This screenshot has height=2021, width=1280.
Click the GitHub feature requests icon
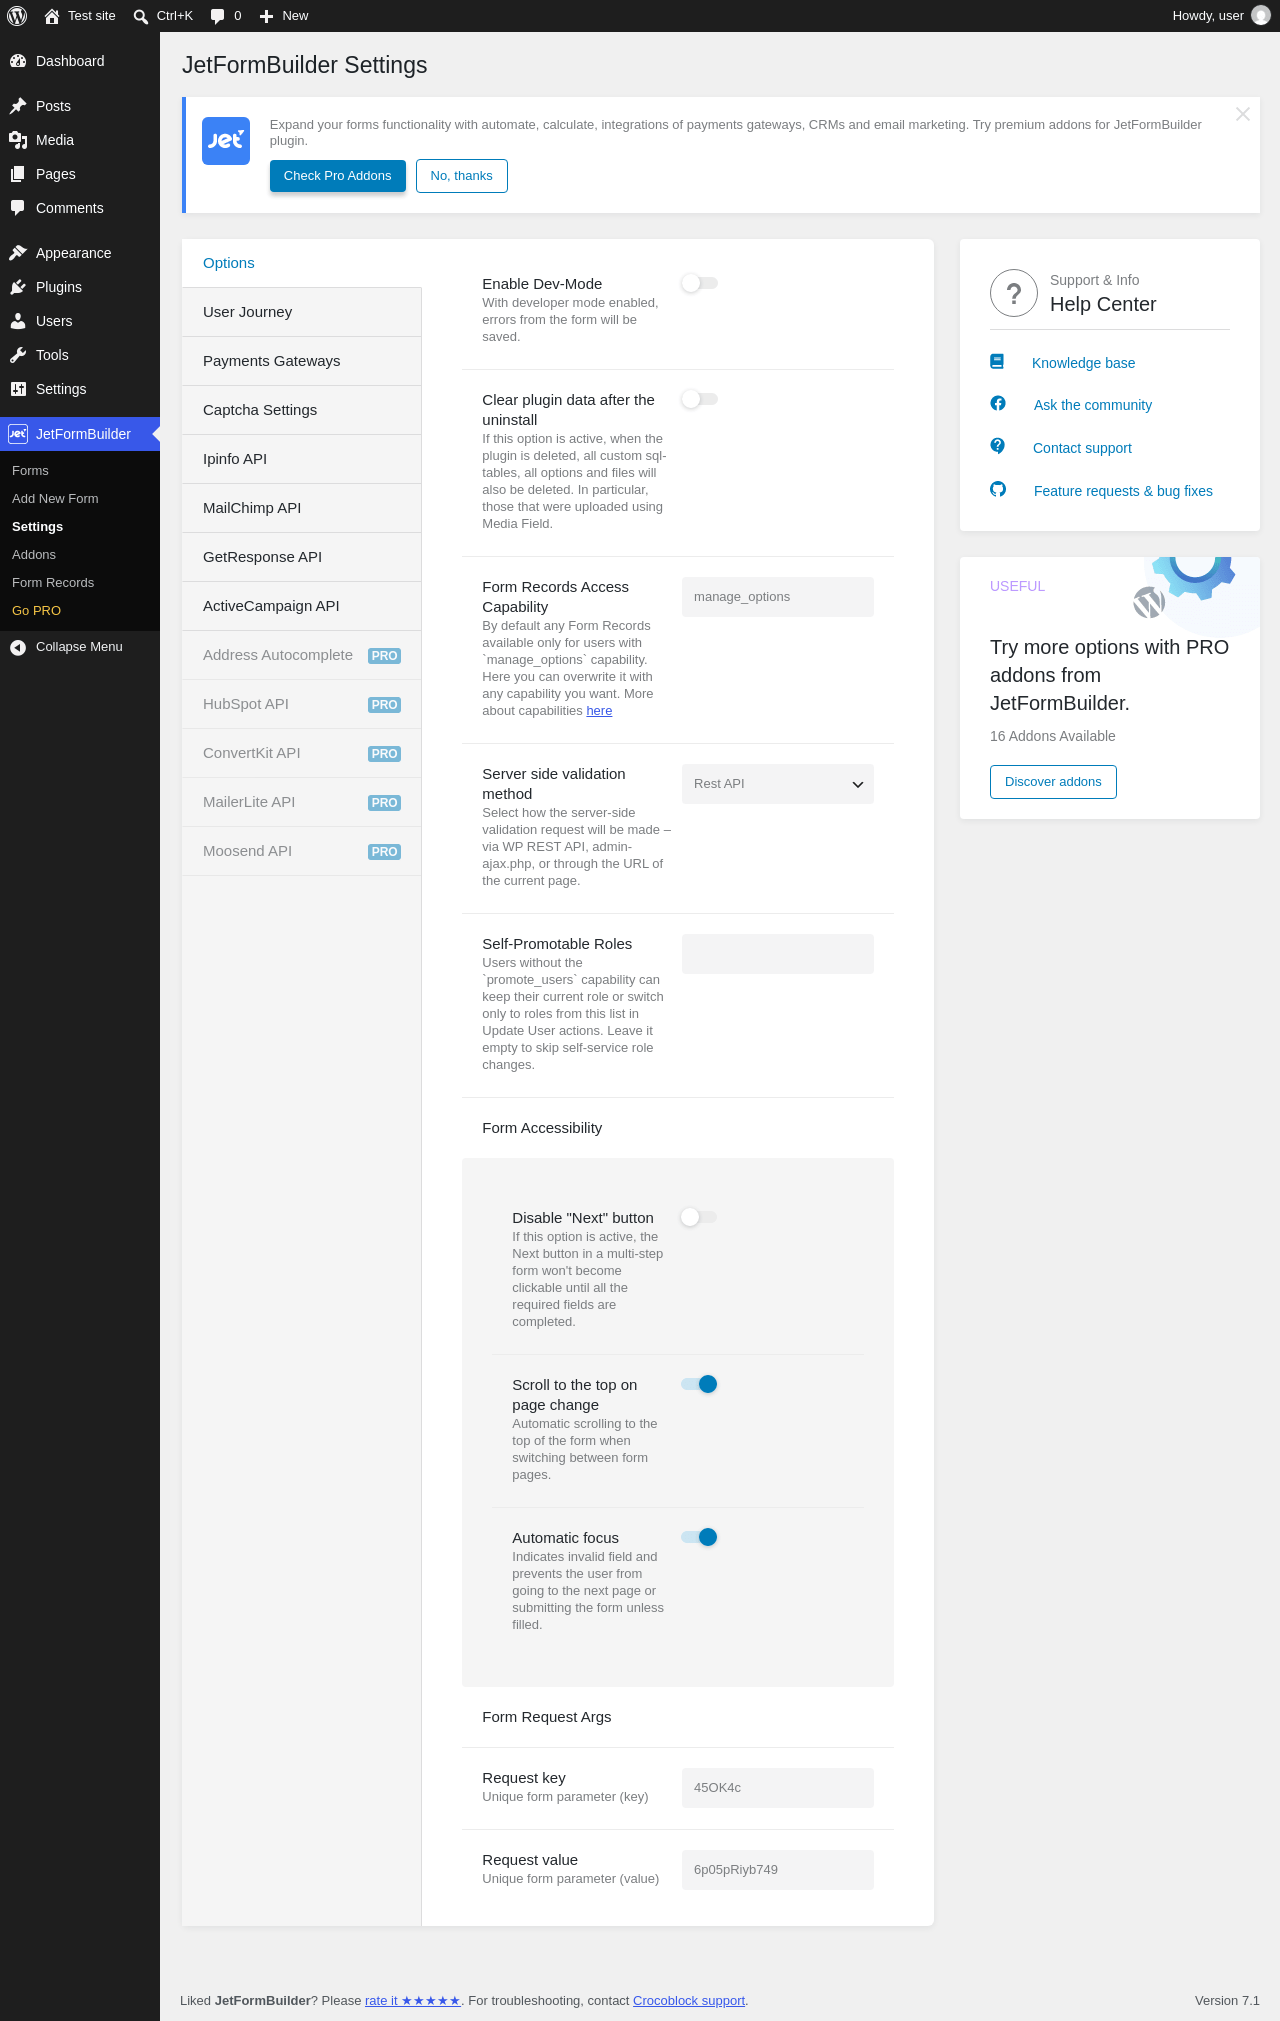coord(998,489)
